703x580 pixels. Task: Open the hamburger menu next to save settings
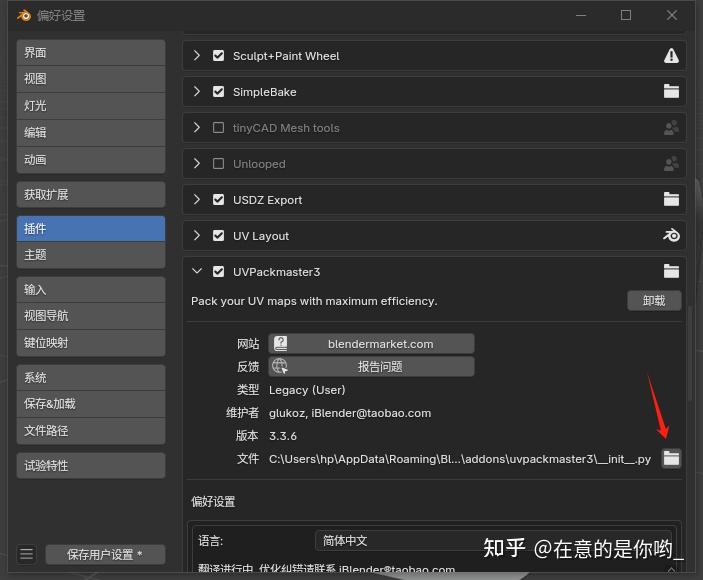click(x=26, y=554)
